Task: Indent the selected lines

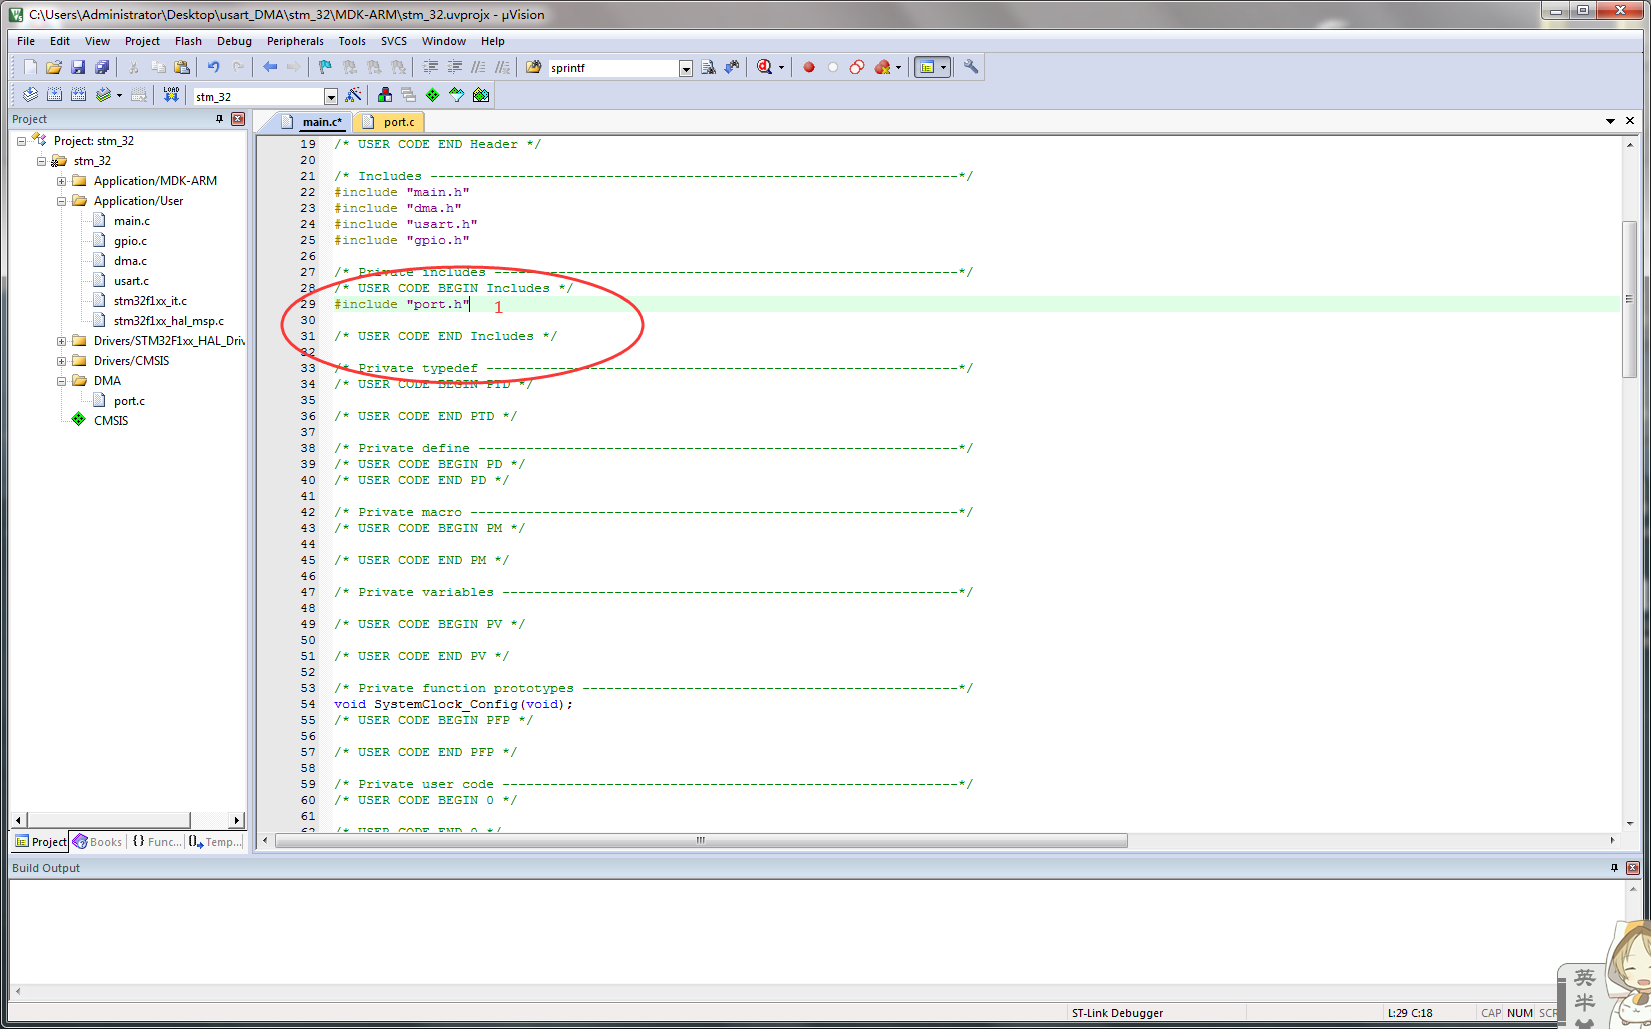Action: [x=430, y=67]
